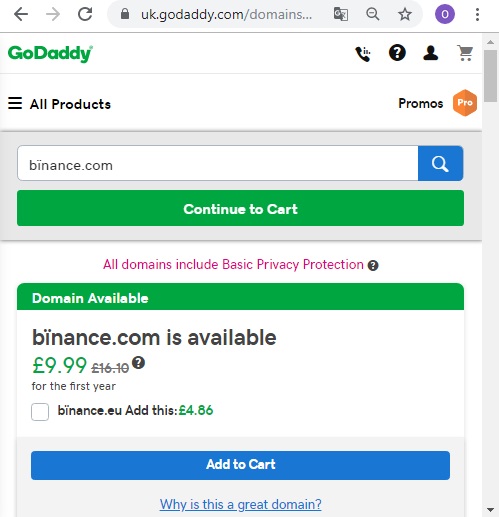Click the price info question mark icon

pos(138,363)
